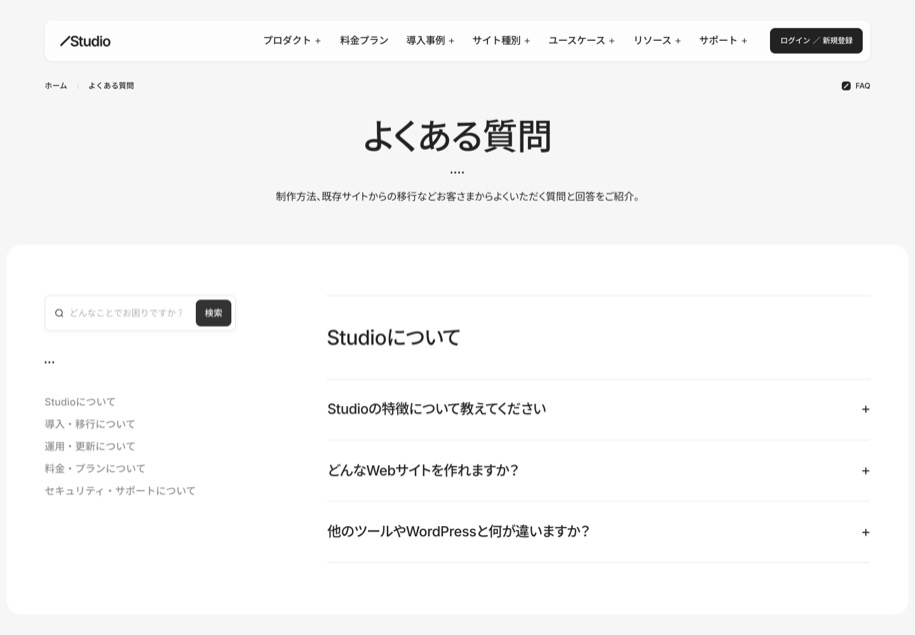
Task: Jump to セキュリティ・サポートについて section
Action: click(120, 490)
